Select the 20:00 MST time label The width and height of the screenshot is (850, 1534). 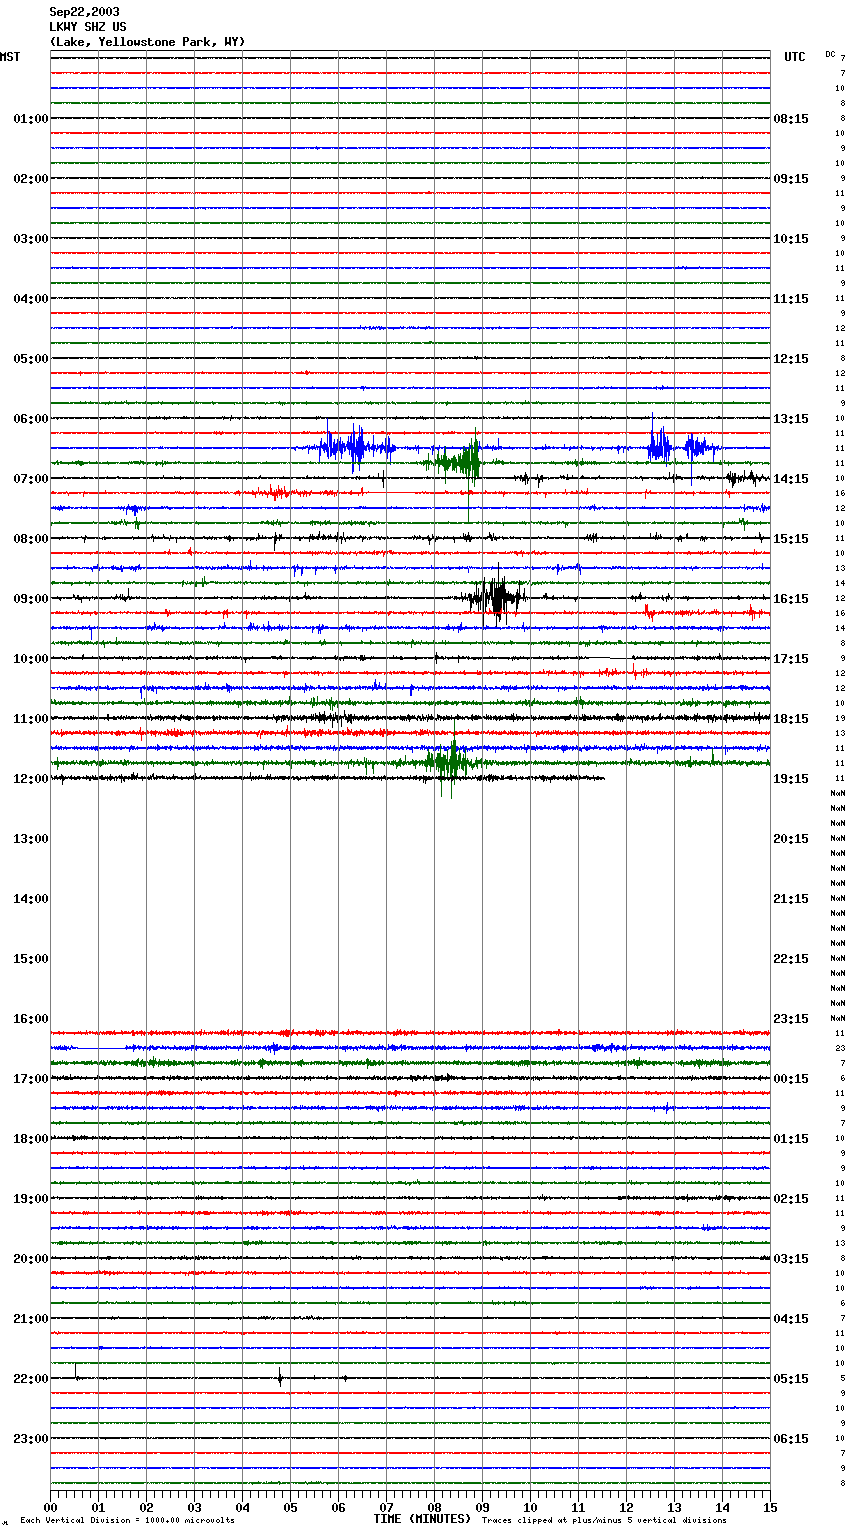point(30,1259)
